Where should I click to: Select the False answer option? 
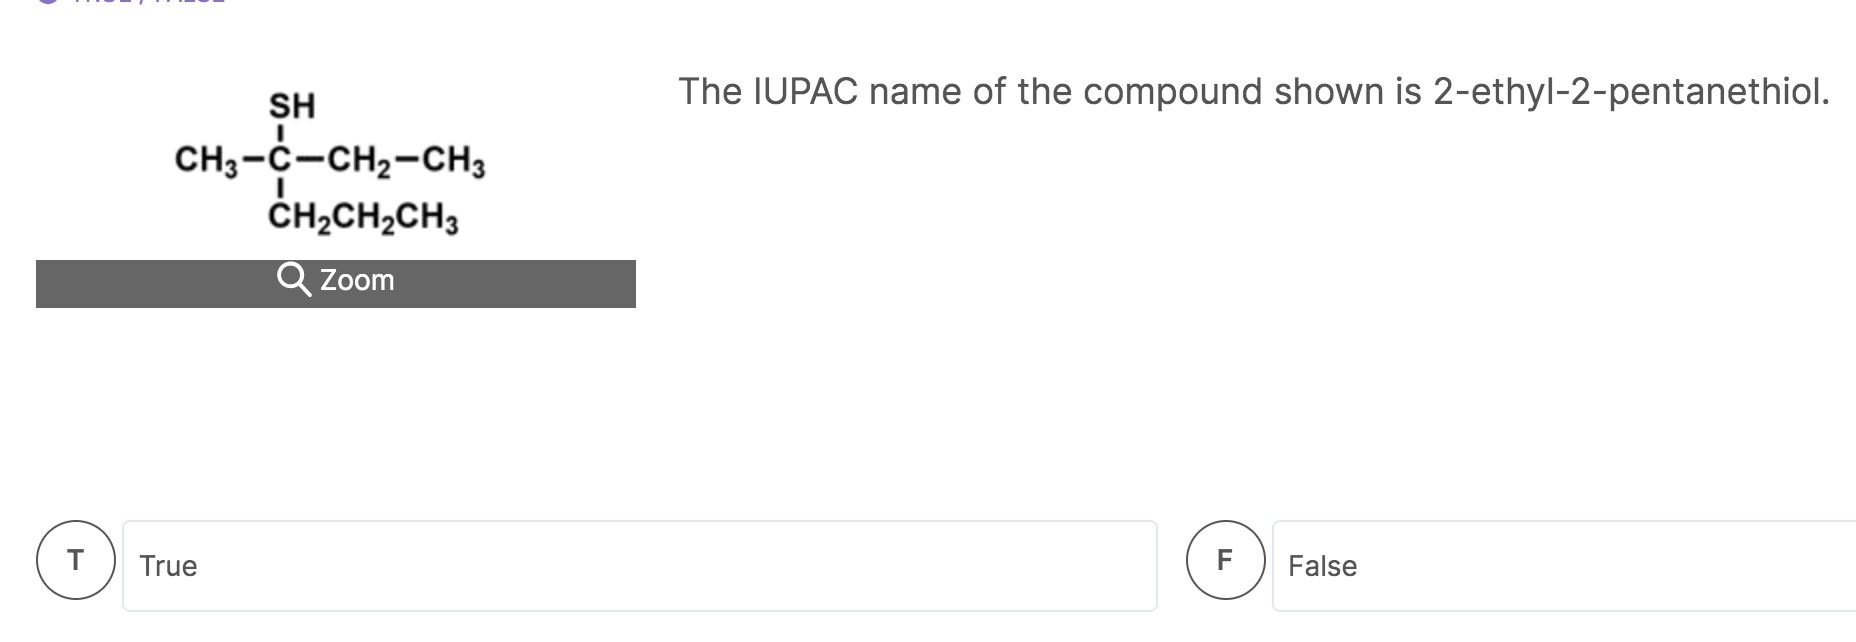pyautogui.click(x=1560, y=564)
